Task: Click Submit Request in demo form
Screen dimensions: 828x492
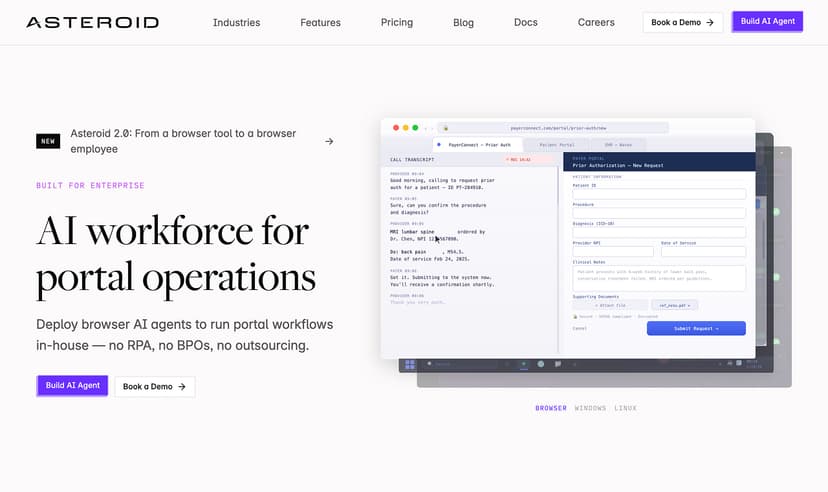Action: tap(696, 328)
